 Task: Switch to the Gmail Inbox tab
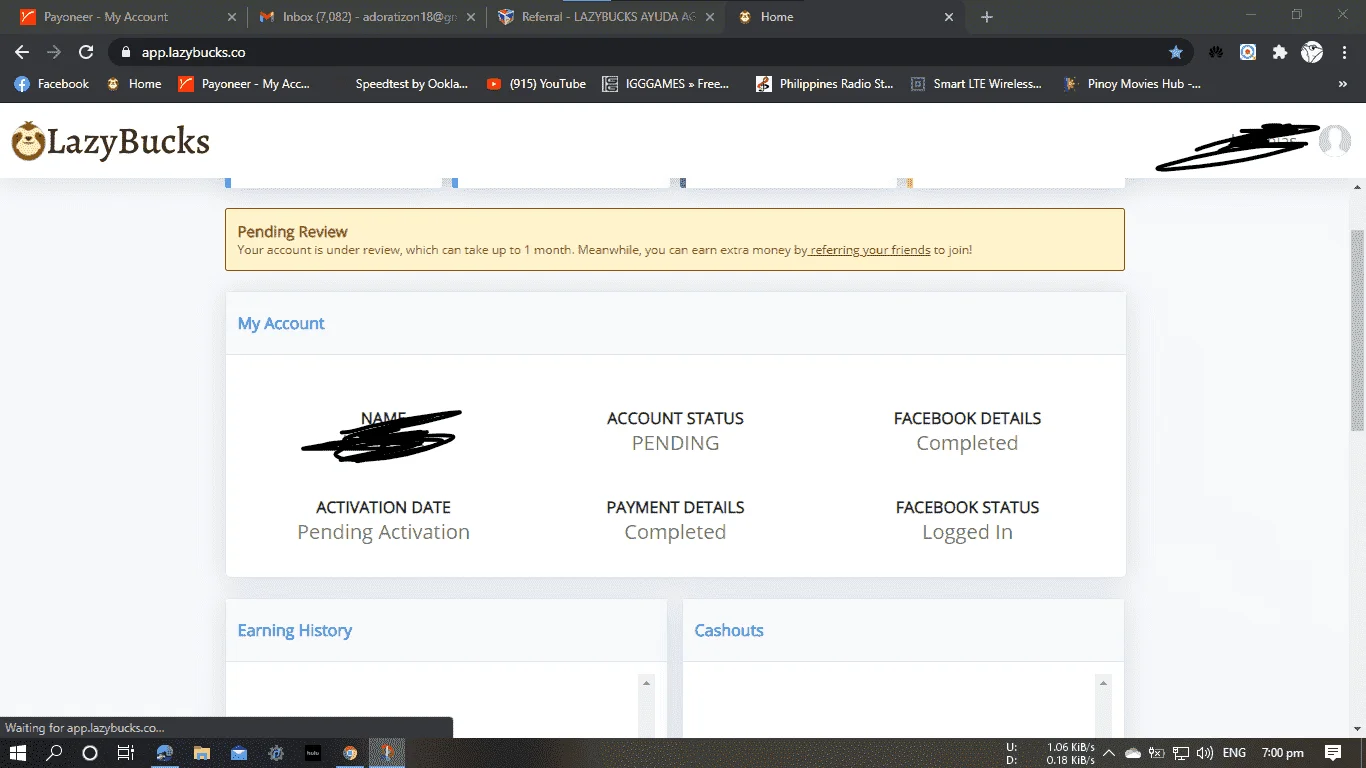point(365,17)
